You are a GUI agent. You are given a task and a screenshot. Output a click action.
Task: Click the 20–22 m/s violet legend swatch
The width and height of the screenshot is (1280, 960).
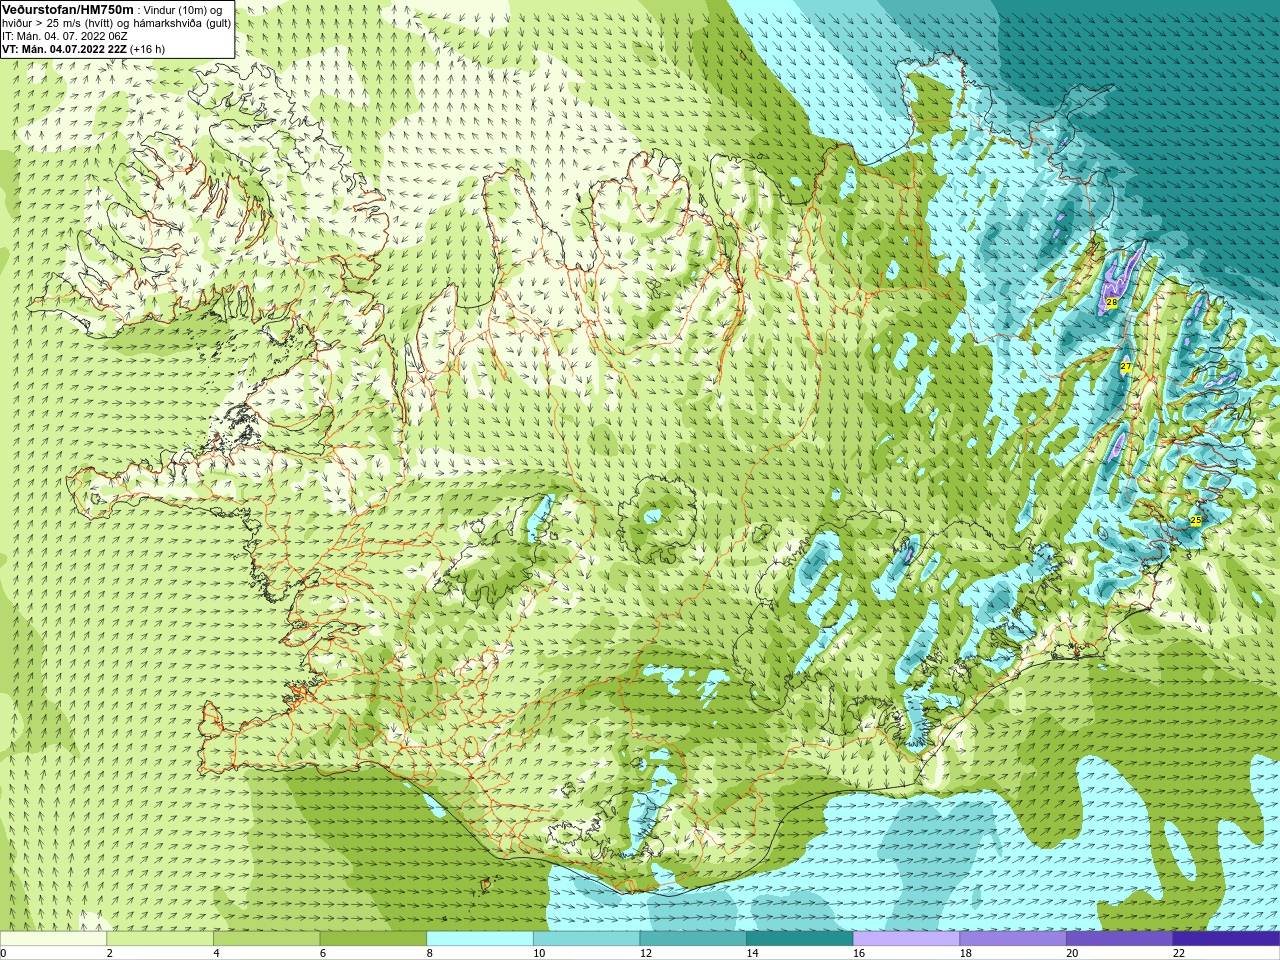[1120, 939]
